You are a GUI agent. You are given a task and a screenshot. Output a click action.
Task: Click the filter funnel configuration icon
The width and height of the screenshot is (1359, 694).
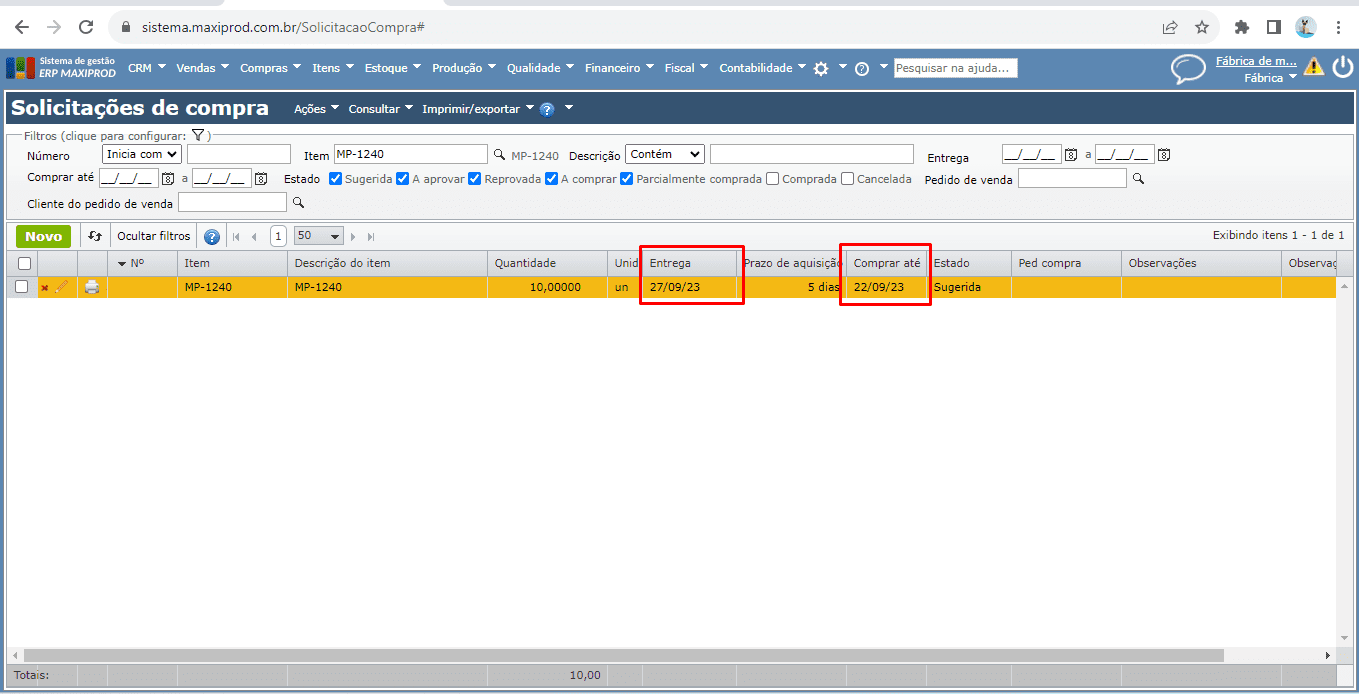tap(198, 135)
